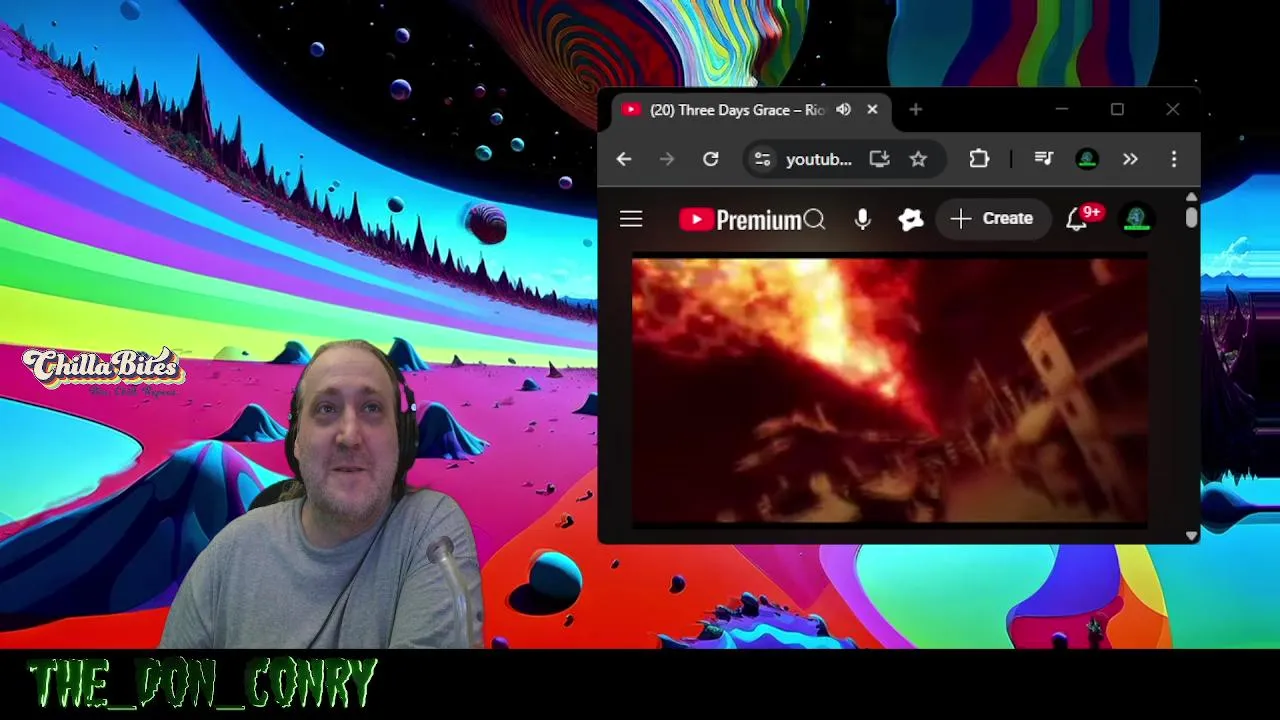Screen dimensions: 1280x720
Task: Close the Three Days Grace tab
Action: [872, 110]
